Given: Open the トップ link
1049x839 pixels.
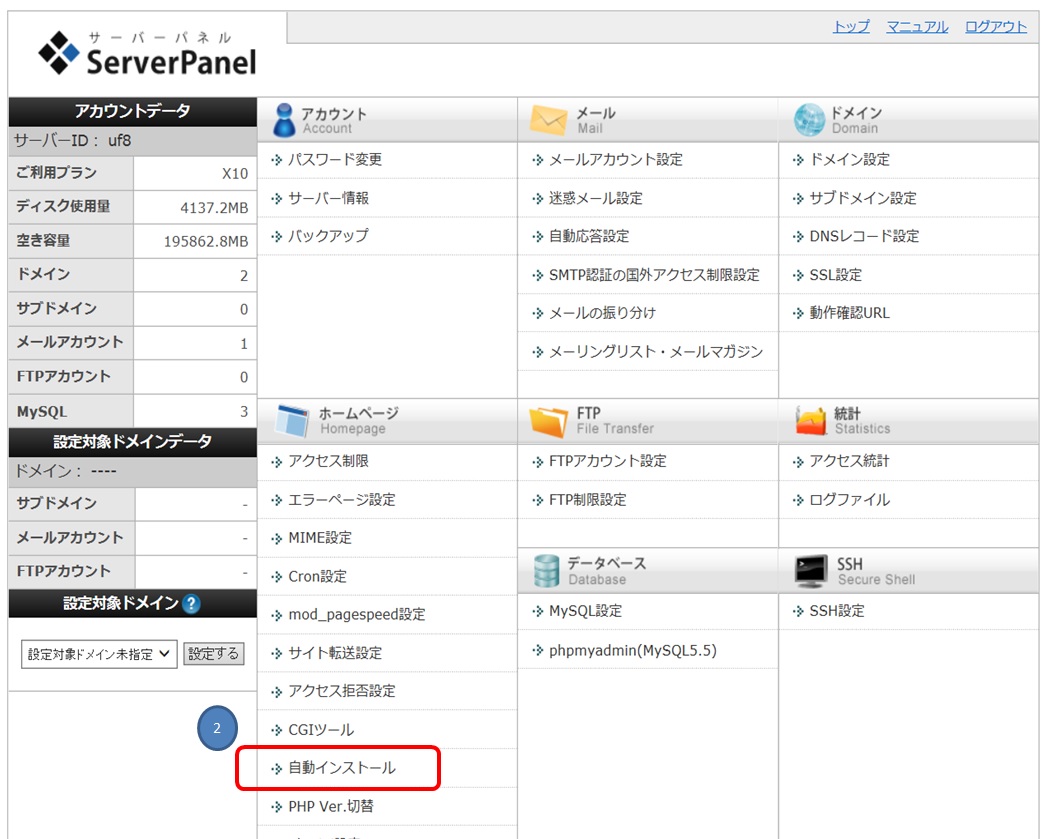Looking at the screenshot, I should pos(851,27).
